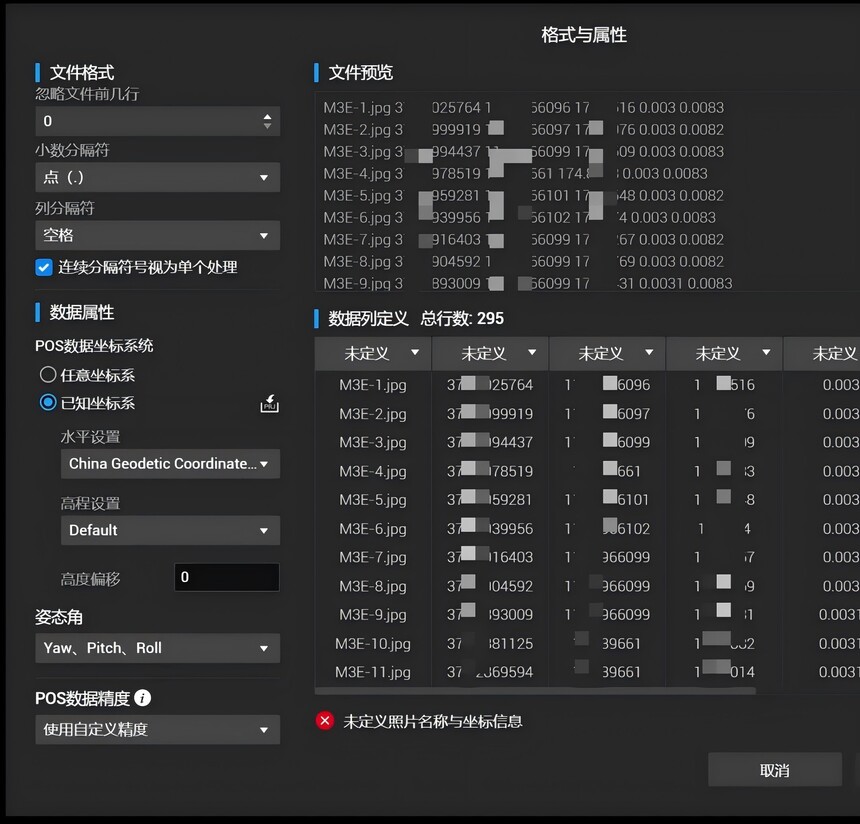This screenshot has height=824, width=860.
Task: Open the 列分隔符 dropdown showing 空格
Action: pos(157,235)
